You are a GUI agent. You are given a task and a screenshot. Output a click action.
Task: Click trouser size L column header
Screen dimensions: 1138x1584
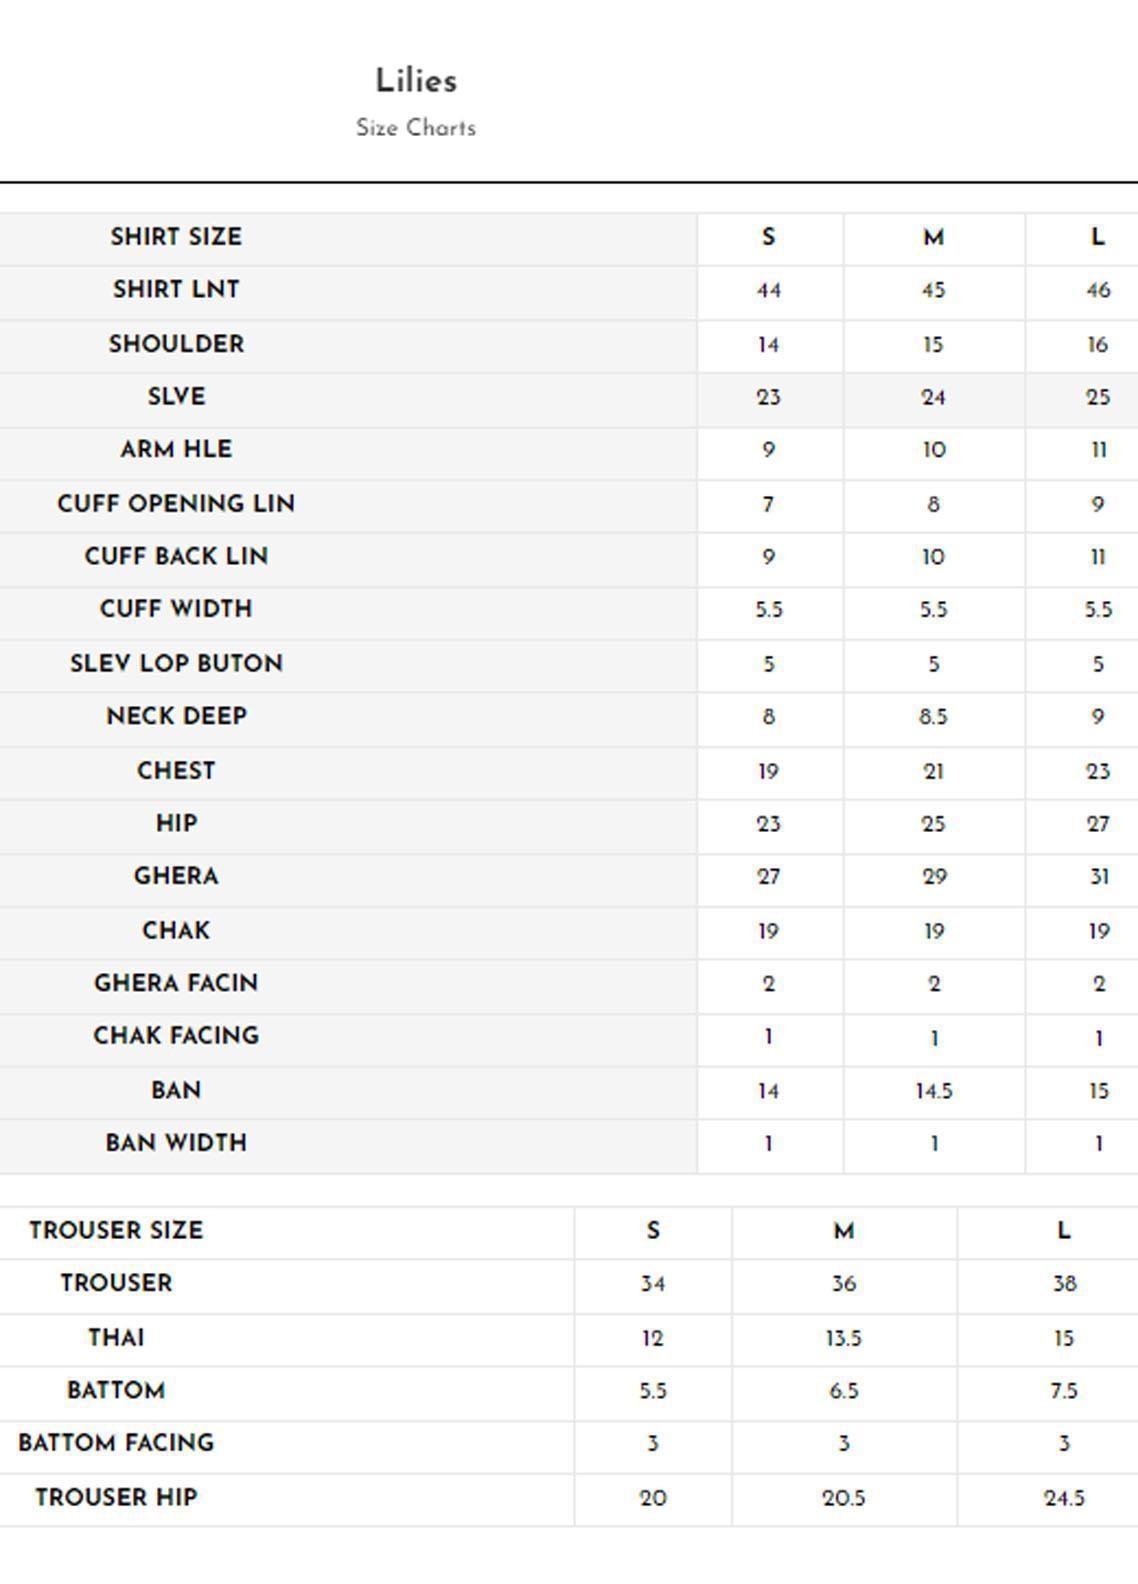click(x=1063, y=1231)
